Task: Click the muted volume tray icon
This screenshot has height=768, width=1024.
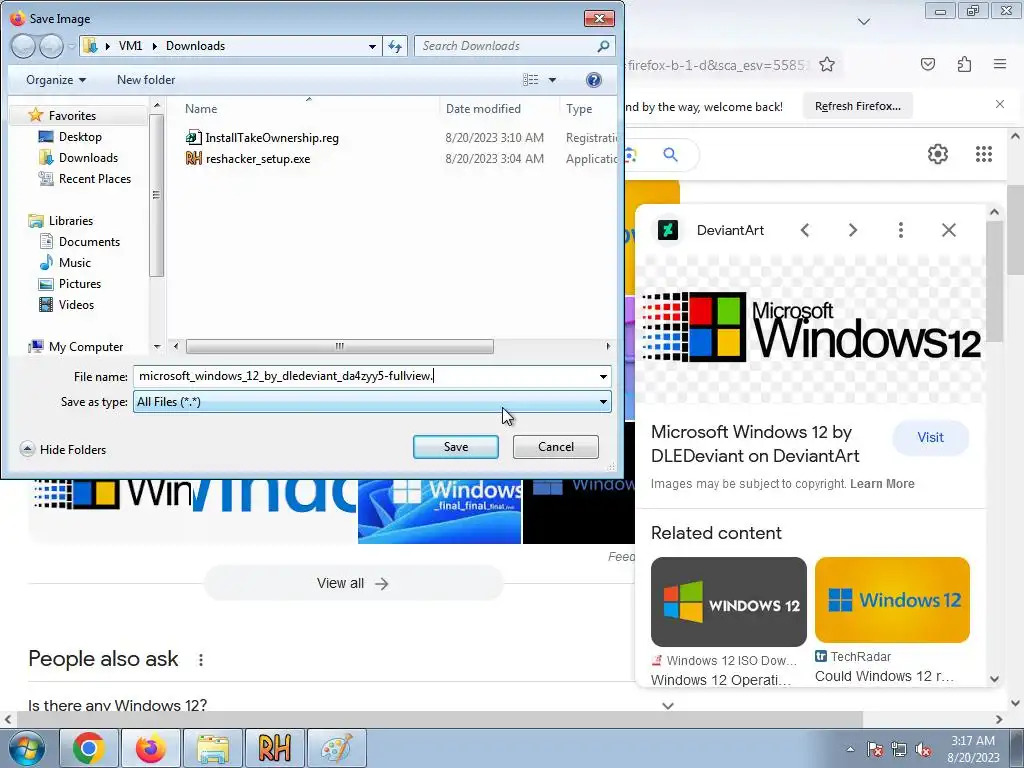Action: tap(923, 749)
